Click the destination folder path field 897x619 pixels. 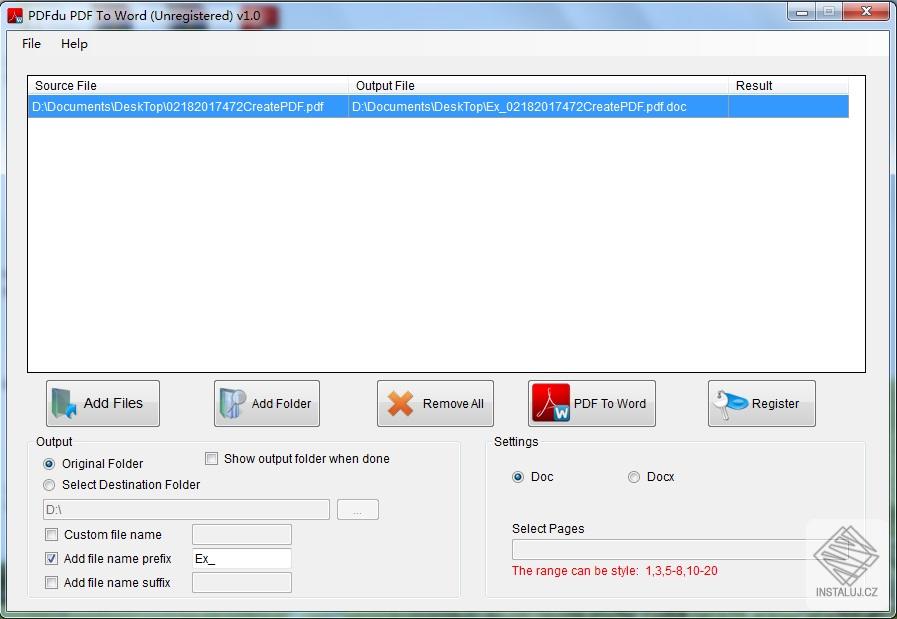(x=186, y=510)
